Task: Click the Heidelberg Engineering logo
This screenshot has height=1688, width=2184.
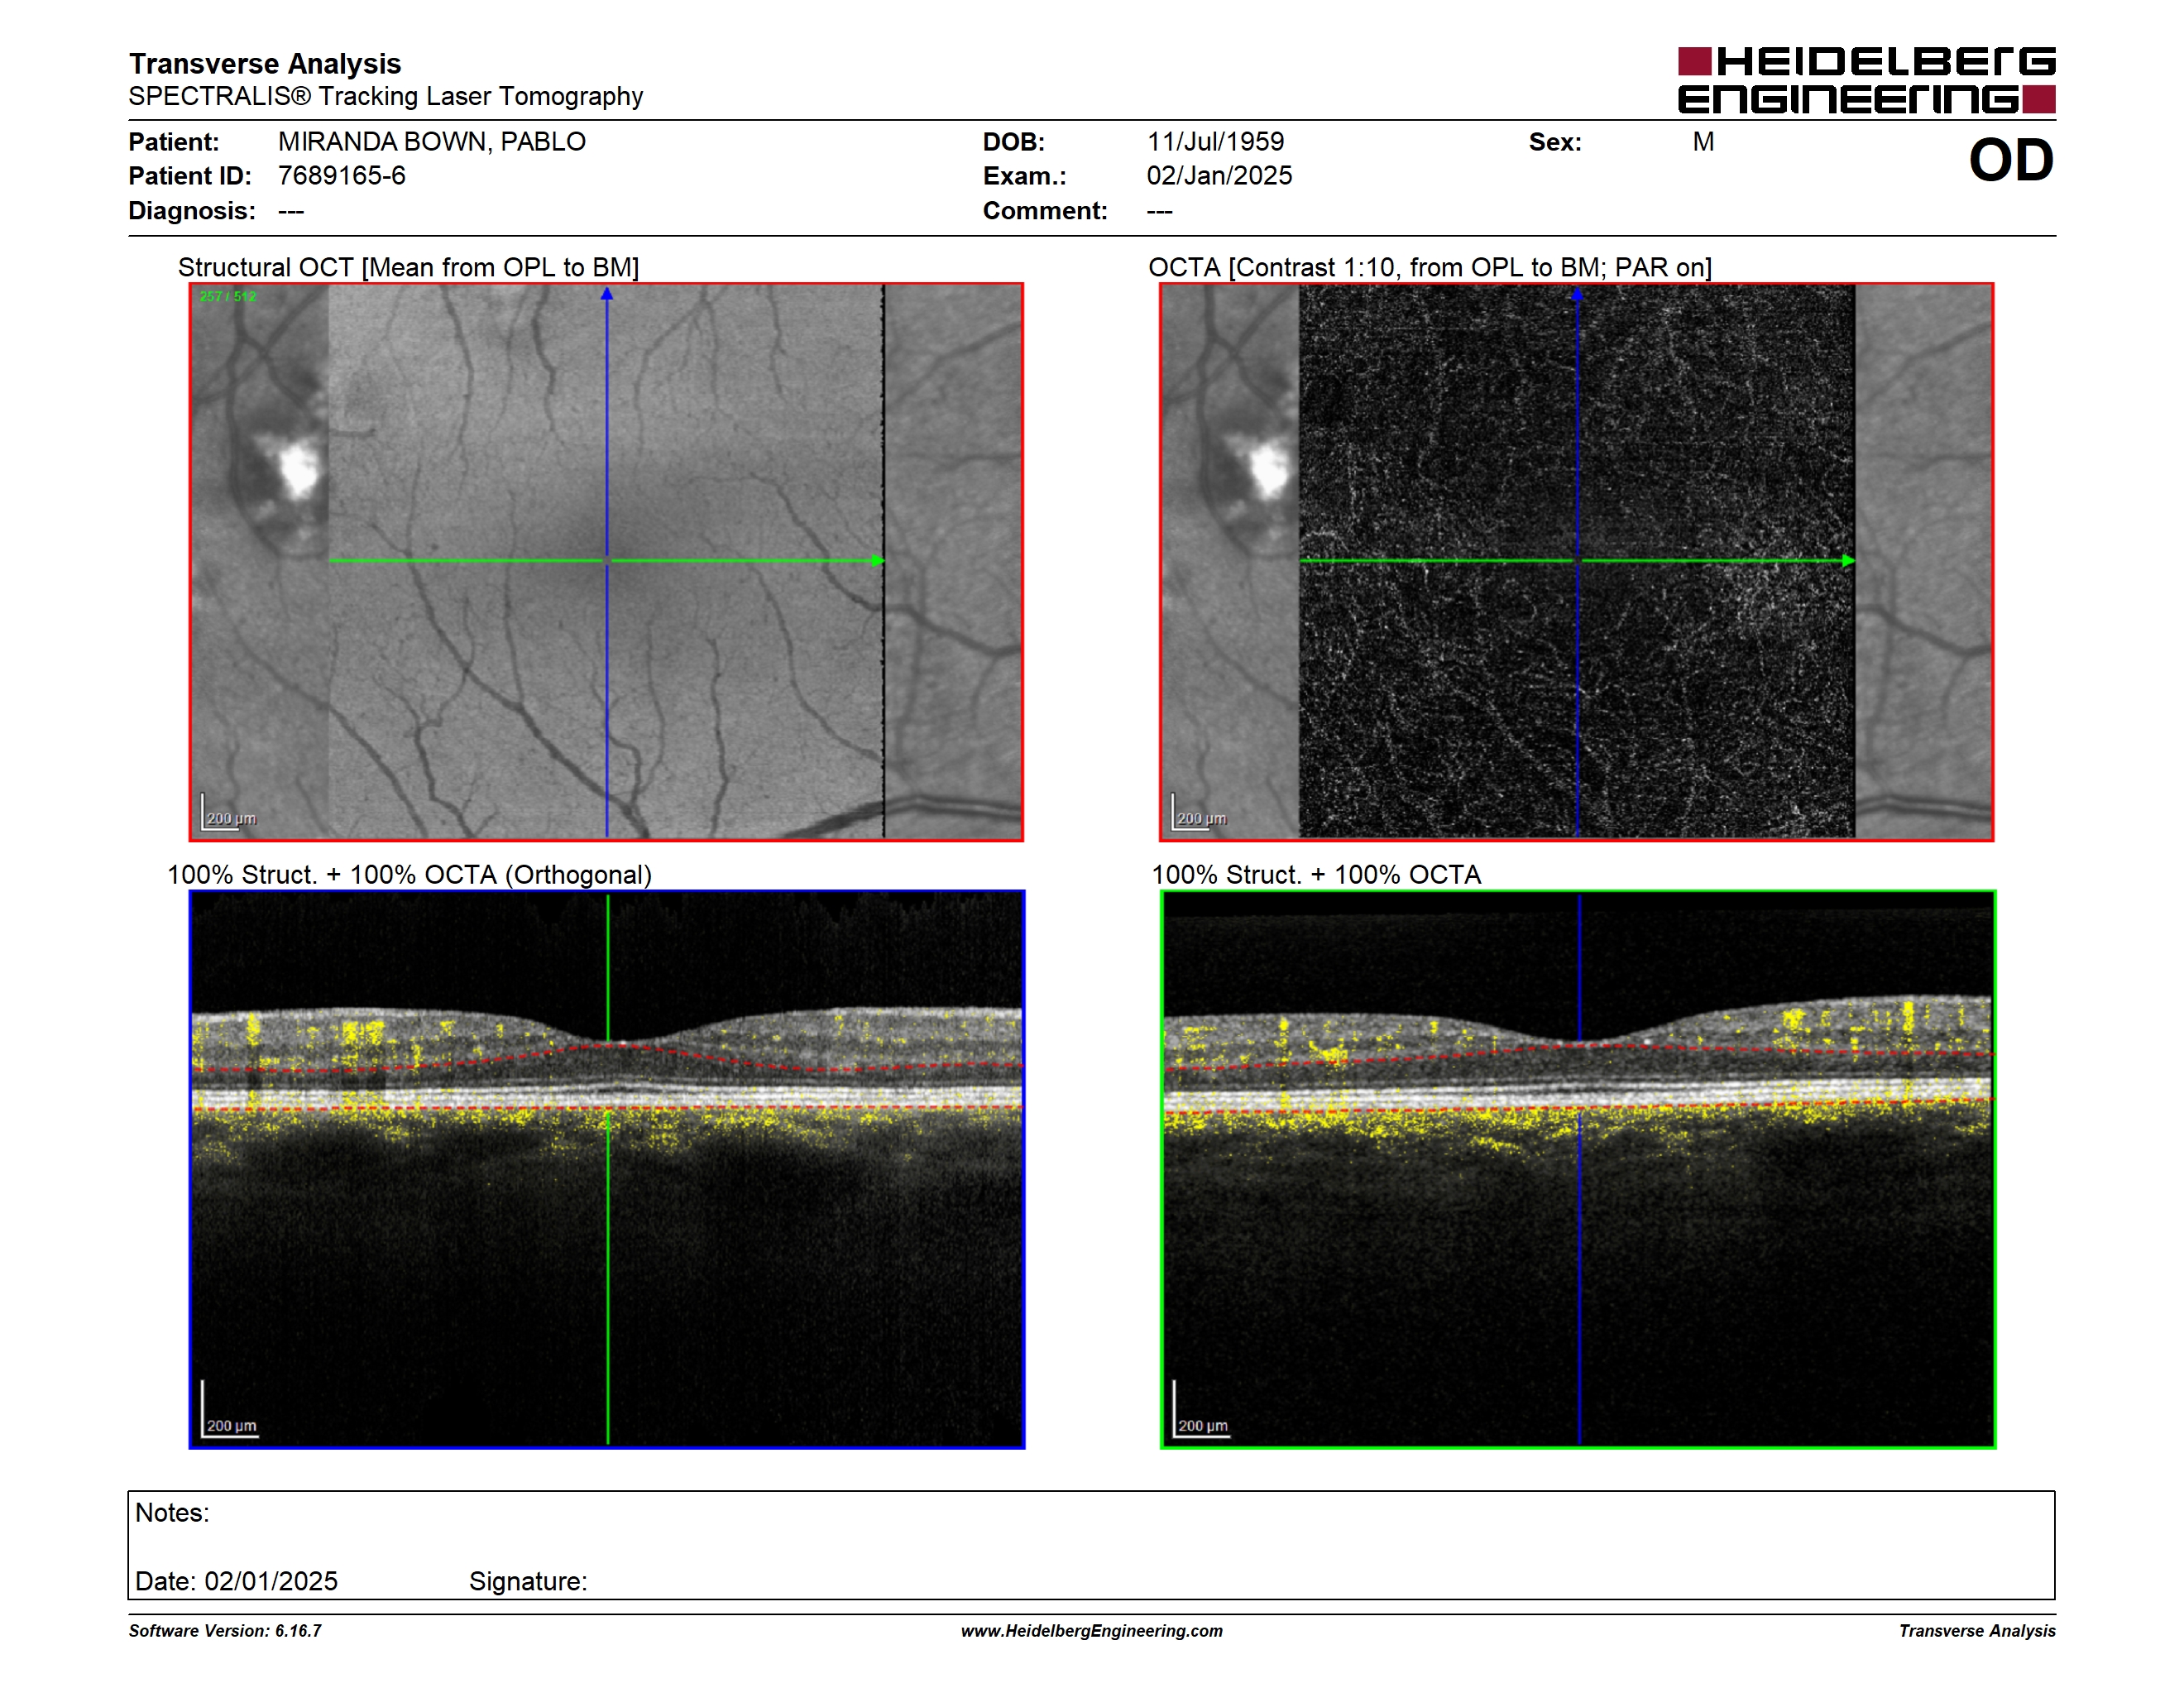Action: pos(1866,80)
